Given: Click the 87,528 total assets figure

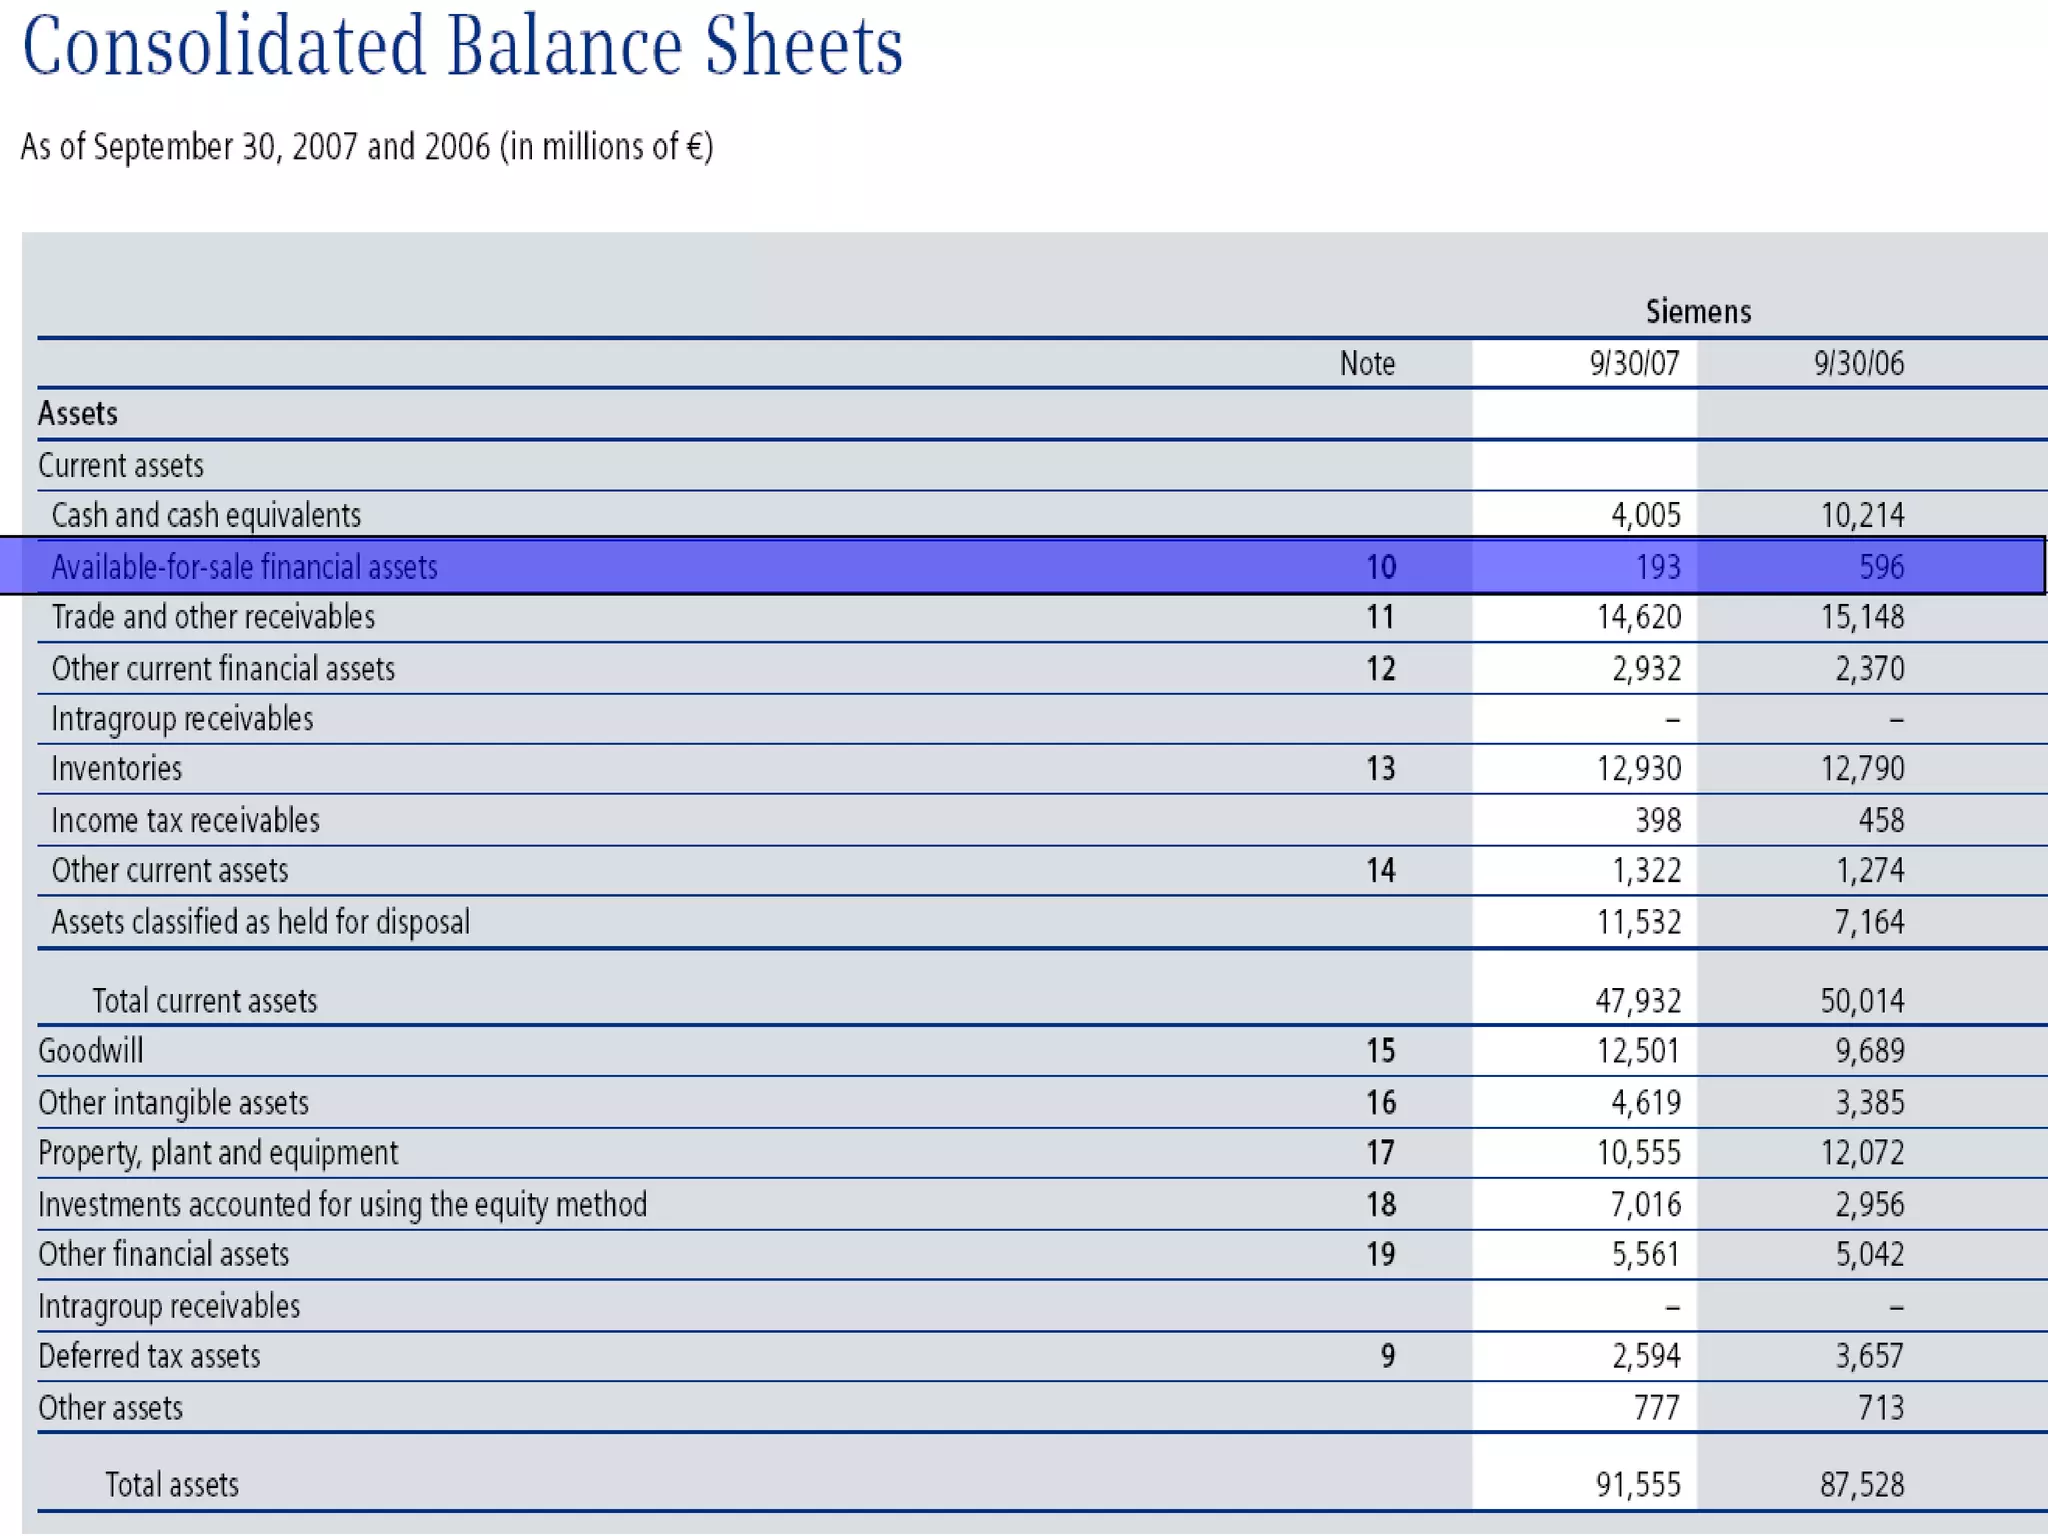Looking at the screenshot, I should [1861, 1485].
